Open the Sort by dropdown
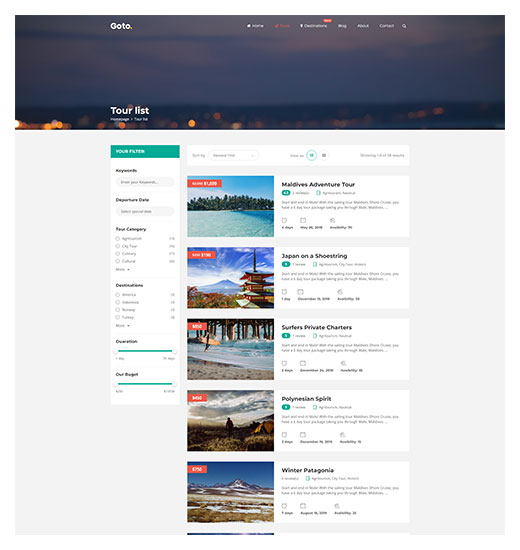This screenshot has width=520, height=550. coord(233,155)
